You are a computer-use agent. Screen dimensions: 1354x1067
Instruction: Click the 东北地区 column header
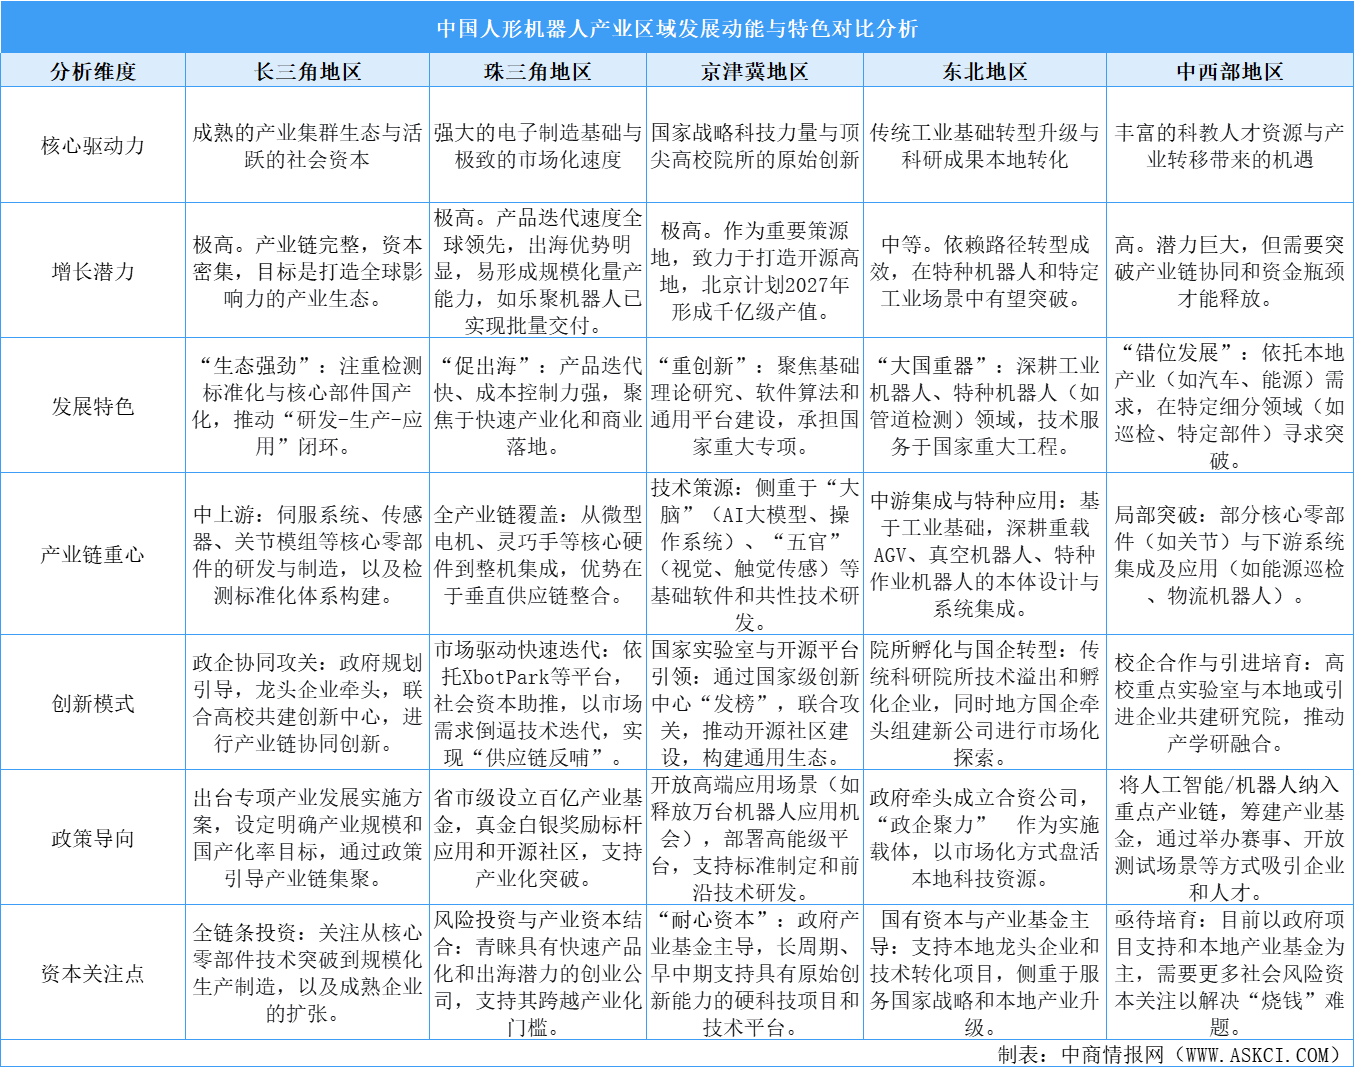[x=983, y=70]
